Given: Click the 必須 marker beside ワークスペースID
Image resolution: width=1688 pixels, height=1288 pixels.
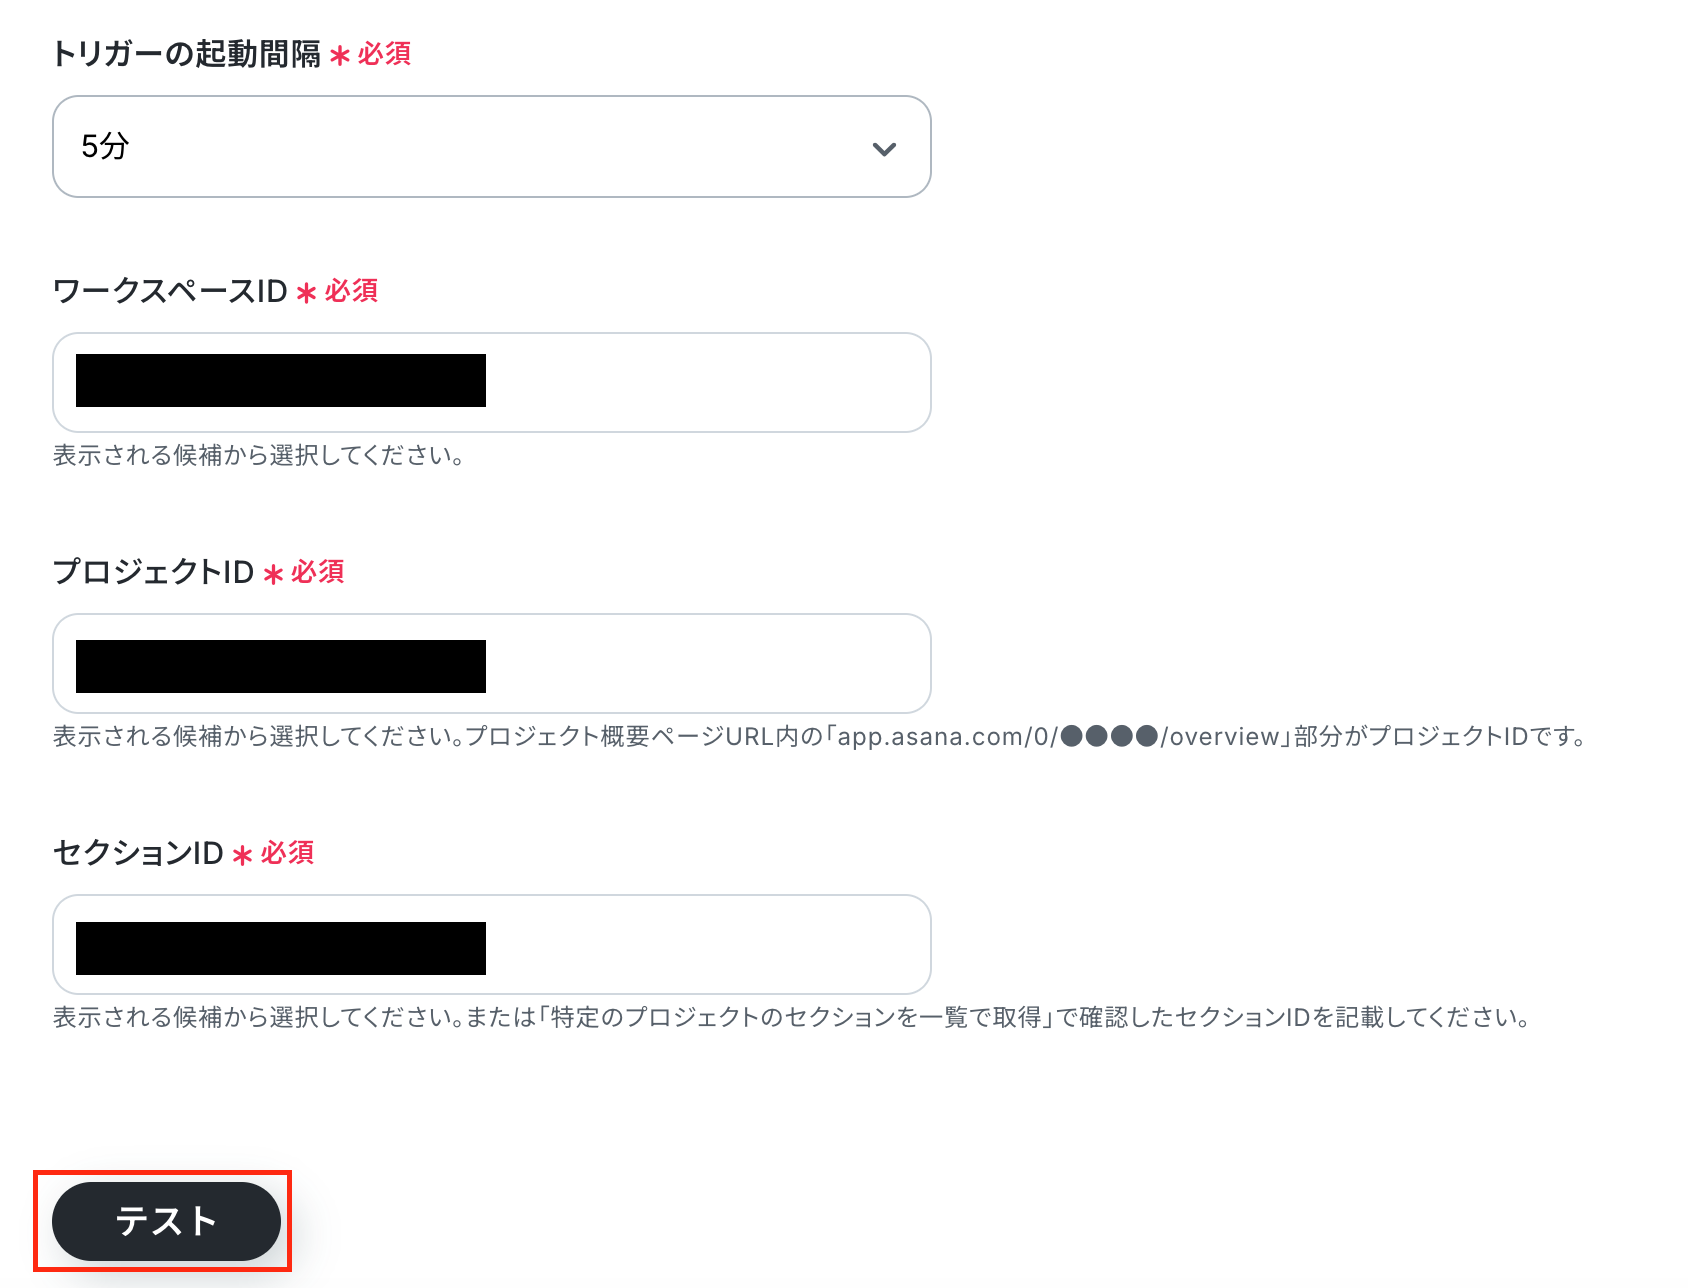Looking at the screenshot, I should pyautogui.click(x=351, y=291).
